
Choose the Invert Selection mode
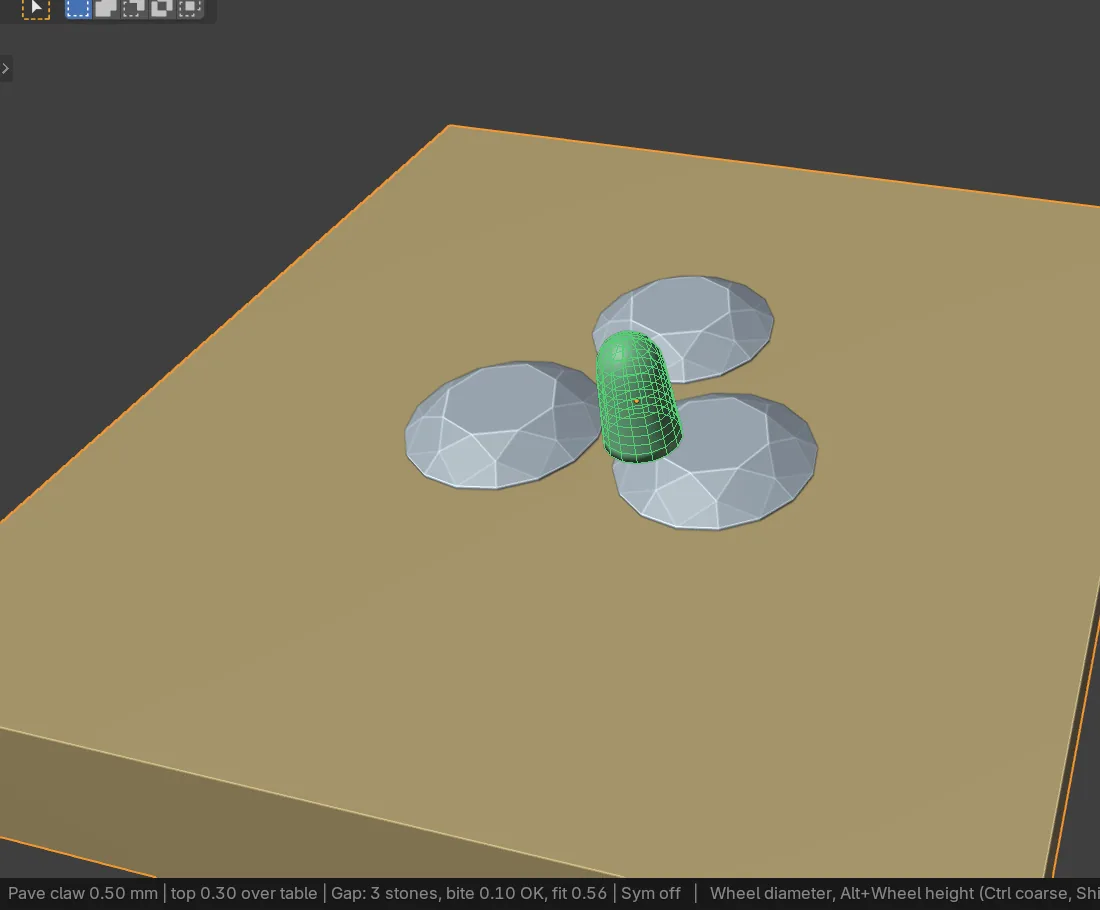point(161,8)
